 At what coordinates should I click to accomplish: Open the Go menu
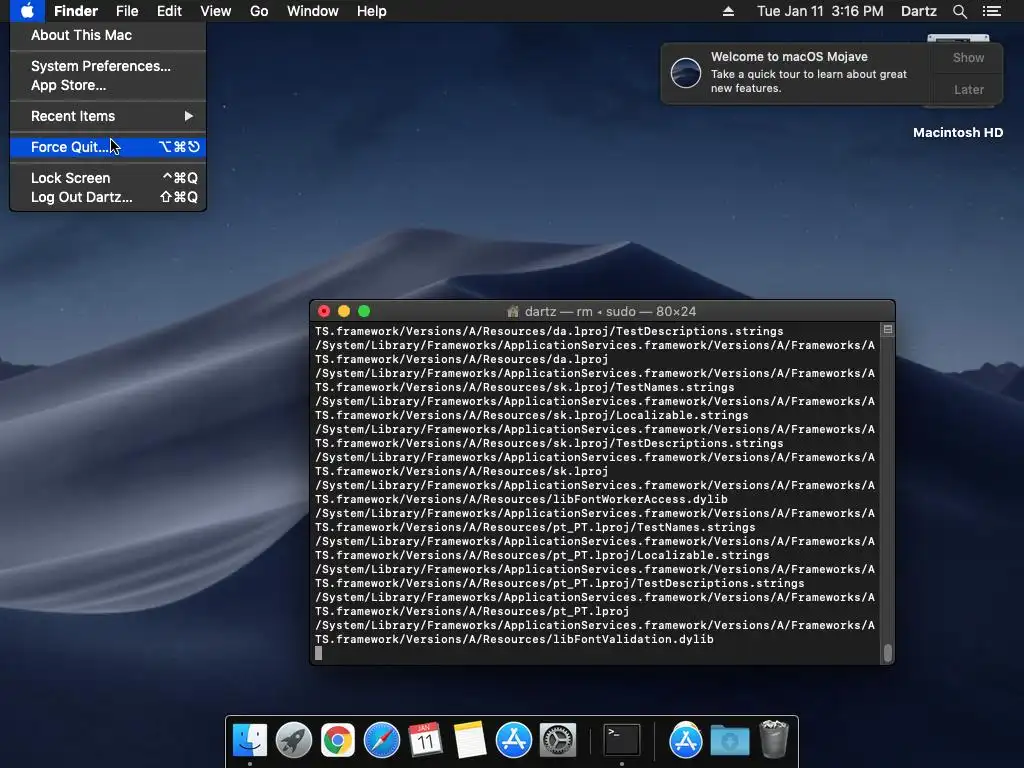[x=259, y=11]
